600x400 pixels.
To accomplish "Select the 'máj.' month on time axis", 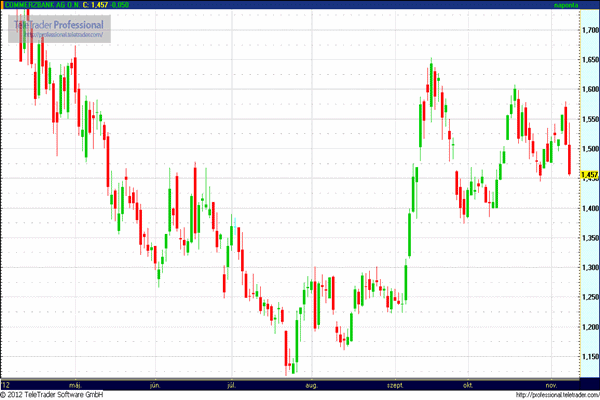I will tap(73, 383).
